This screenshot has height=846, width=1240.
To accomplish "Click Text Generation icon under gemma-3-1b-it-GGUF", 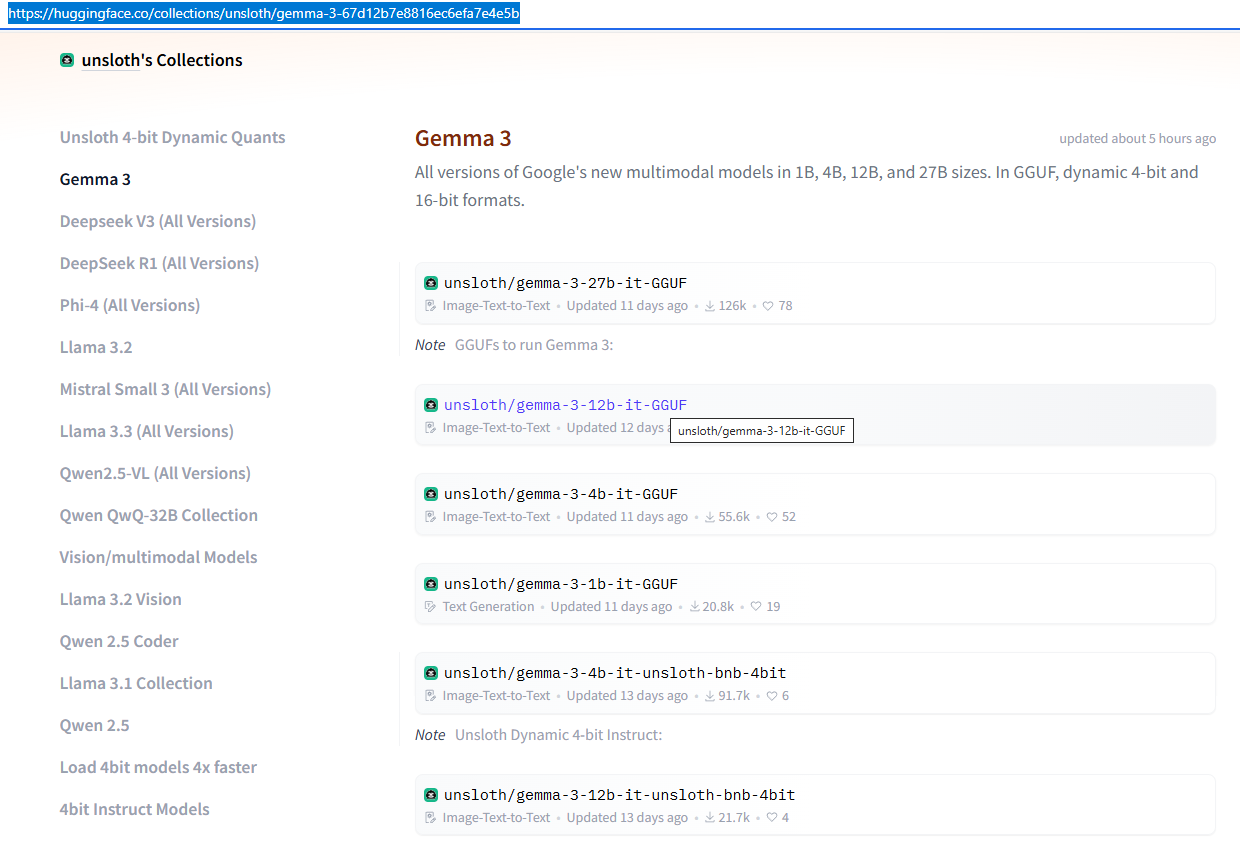I will click(x=431, y=607).
